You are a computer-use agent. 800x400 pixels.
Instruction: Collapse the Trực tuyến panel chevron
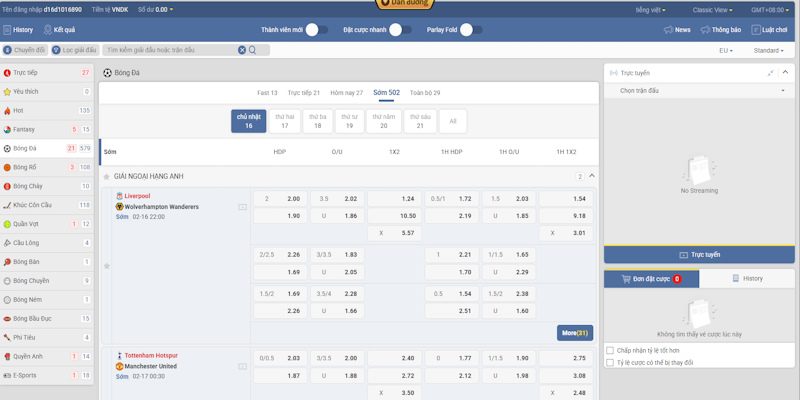(785, 72)
